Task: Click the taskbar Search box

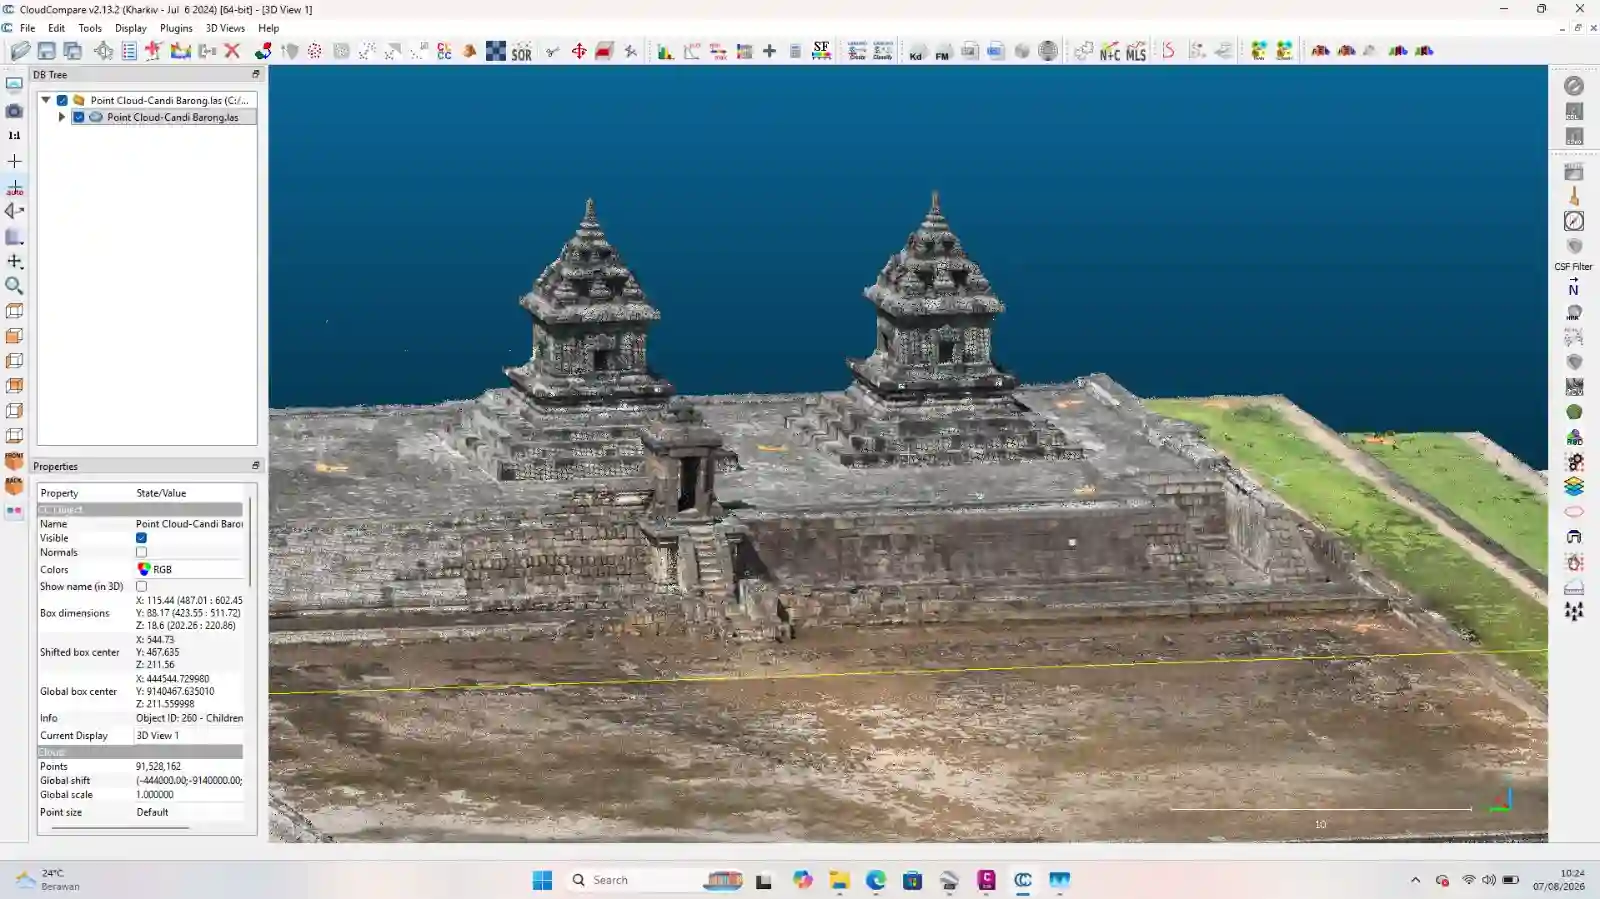Action: 655,880
